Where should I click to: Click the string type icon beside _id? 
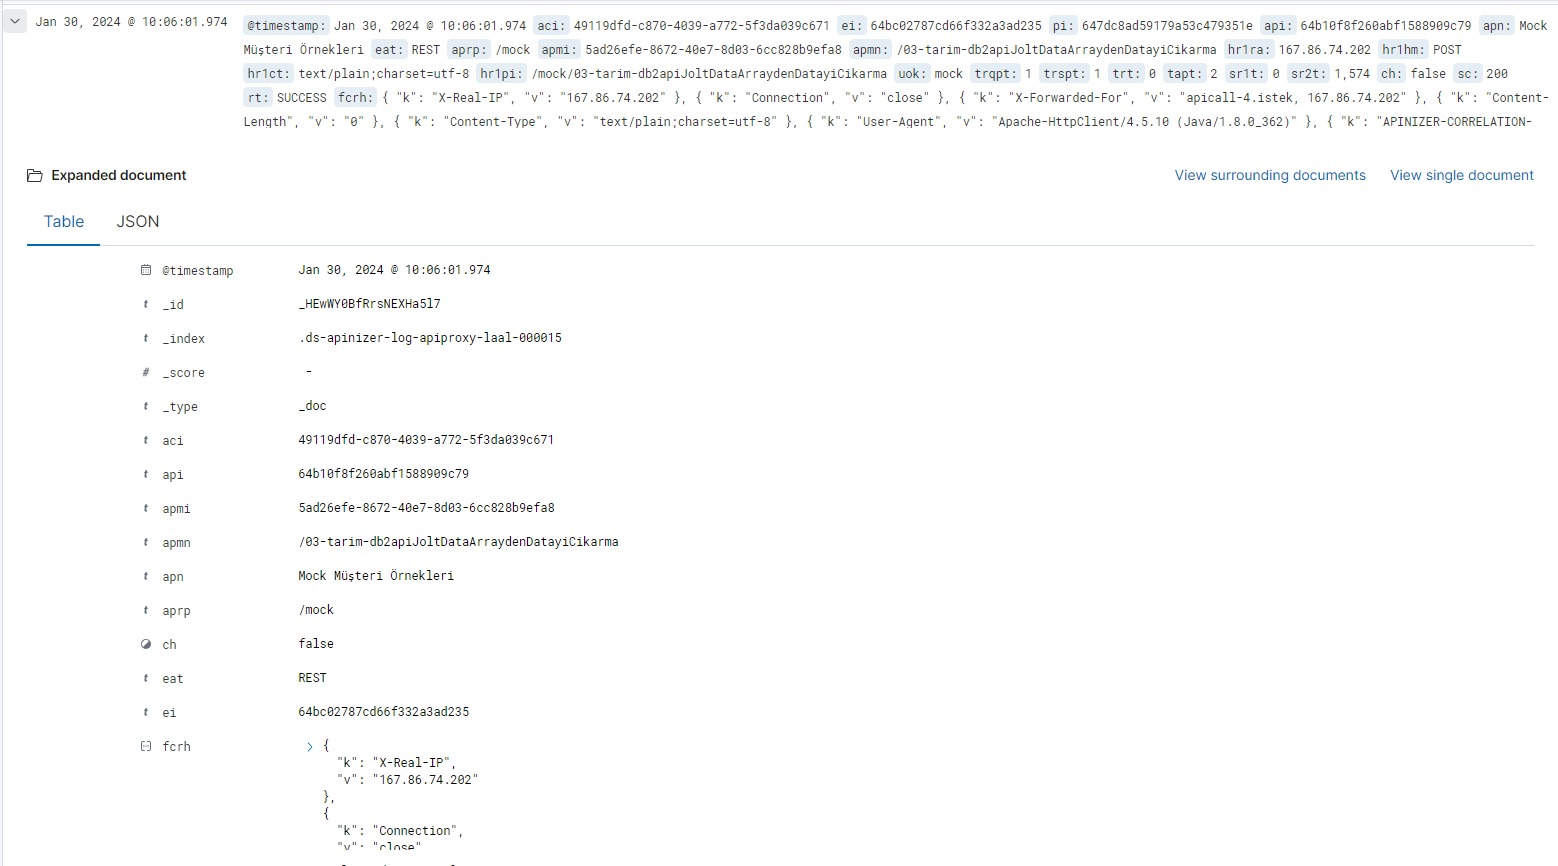[146, 304]
